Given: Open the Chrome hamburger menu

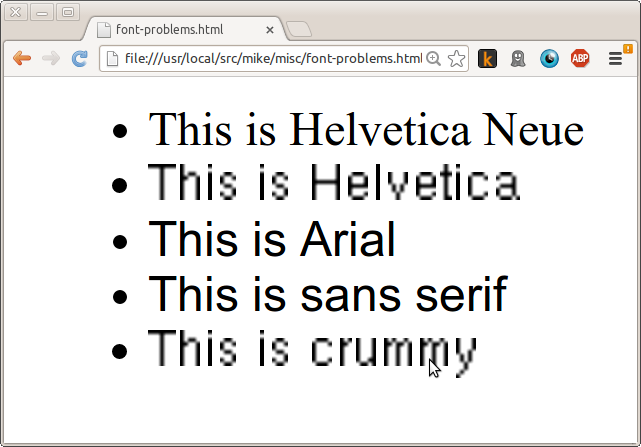Looking at the screenshot, I should click(615, 58).
